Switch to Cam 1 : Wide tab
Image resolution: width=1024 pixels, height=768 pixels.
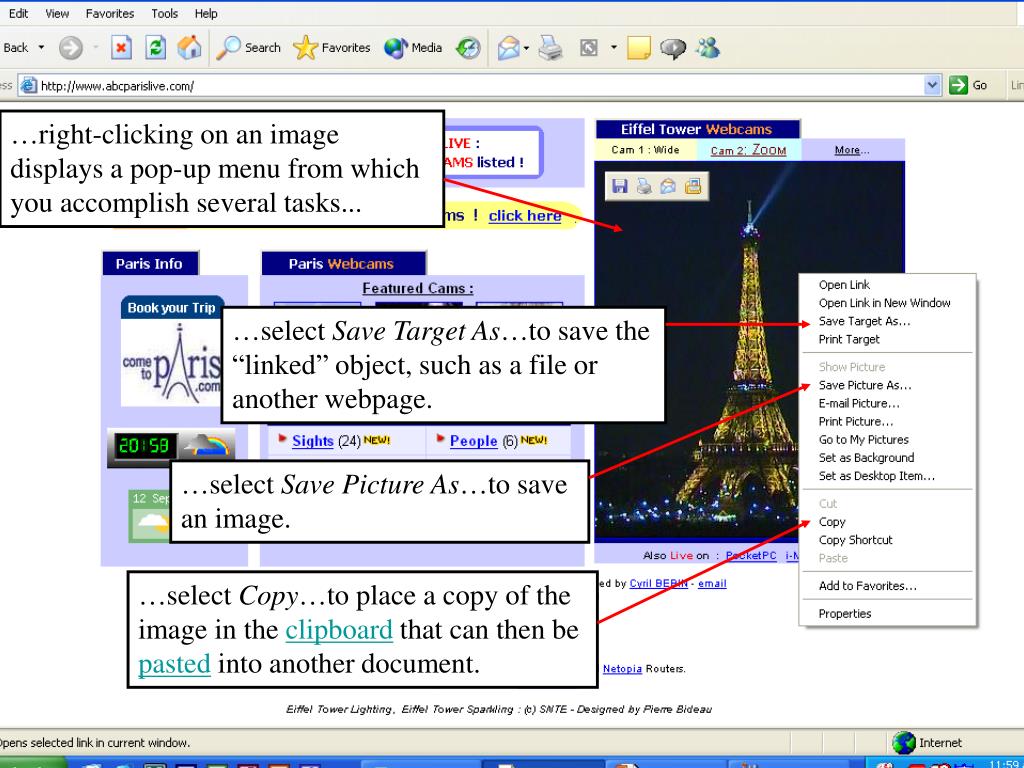(x=645, y=150)
